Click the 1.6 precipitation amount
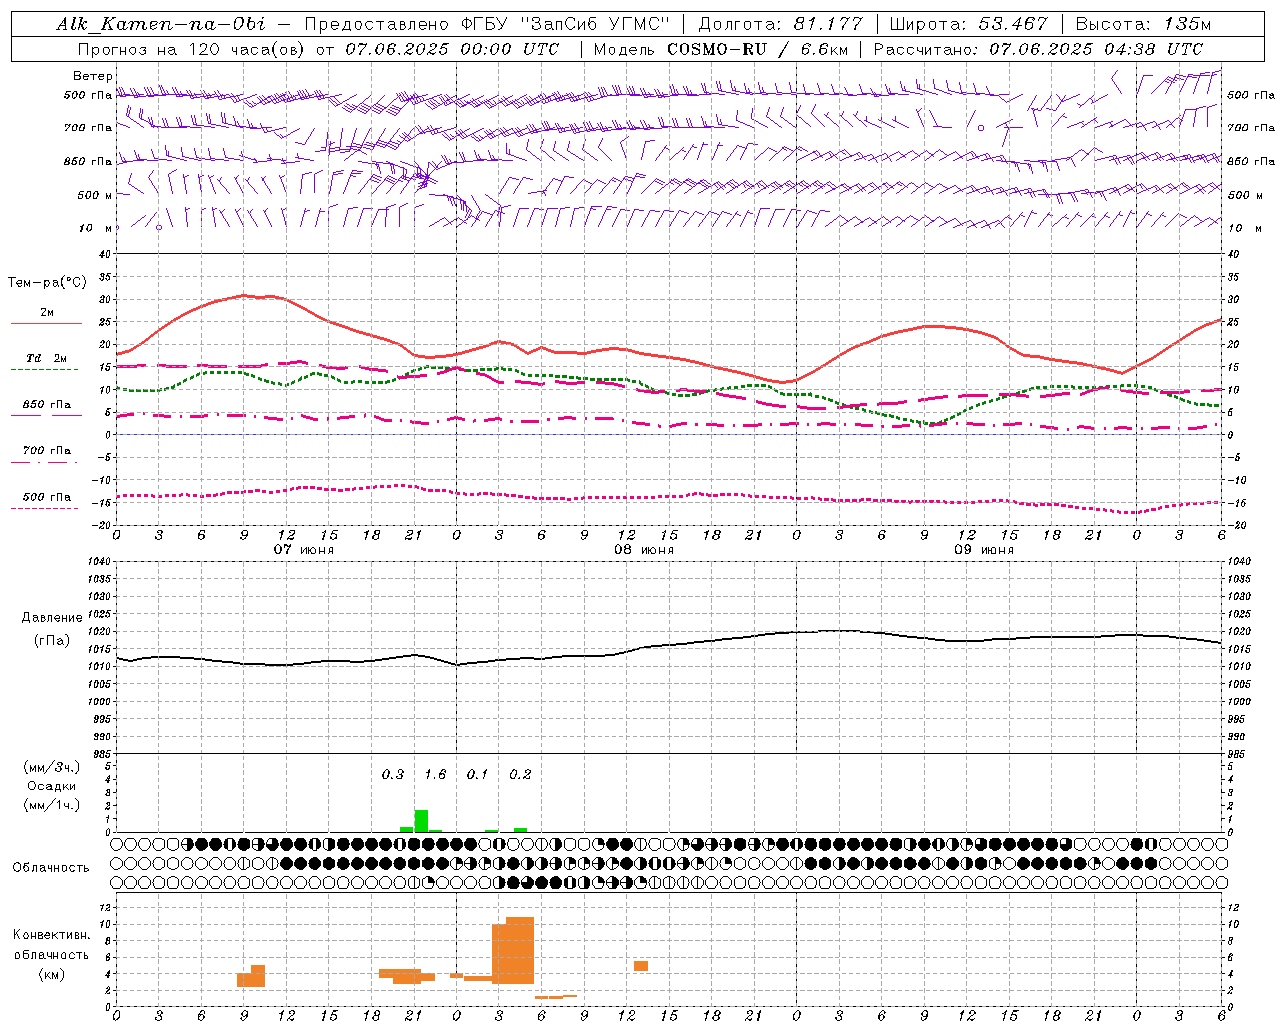The width and height of the screenshot is (1280, 1024). click(x=435, y=775)
